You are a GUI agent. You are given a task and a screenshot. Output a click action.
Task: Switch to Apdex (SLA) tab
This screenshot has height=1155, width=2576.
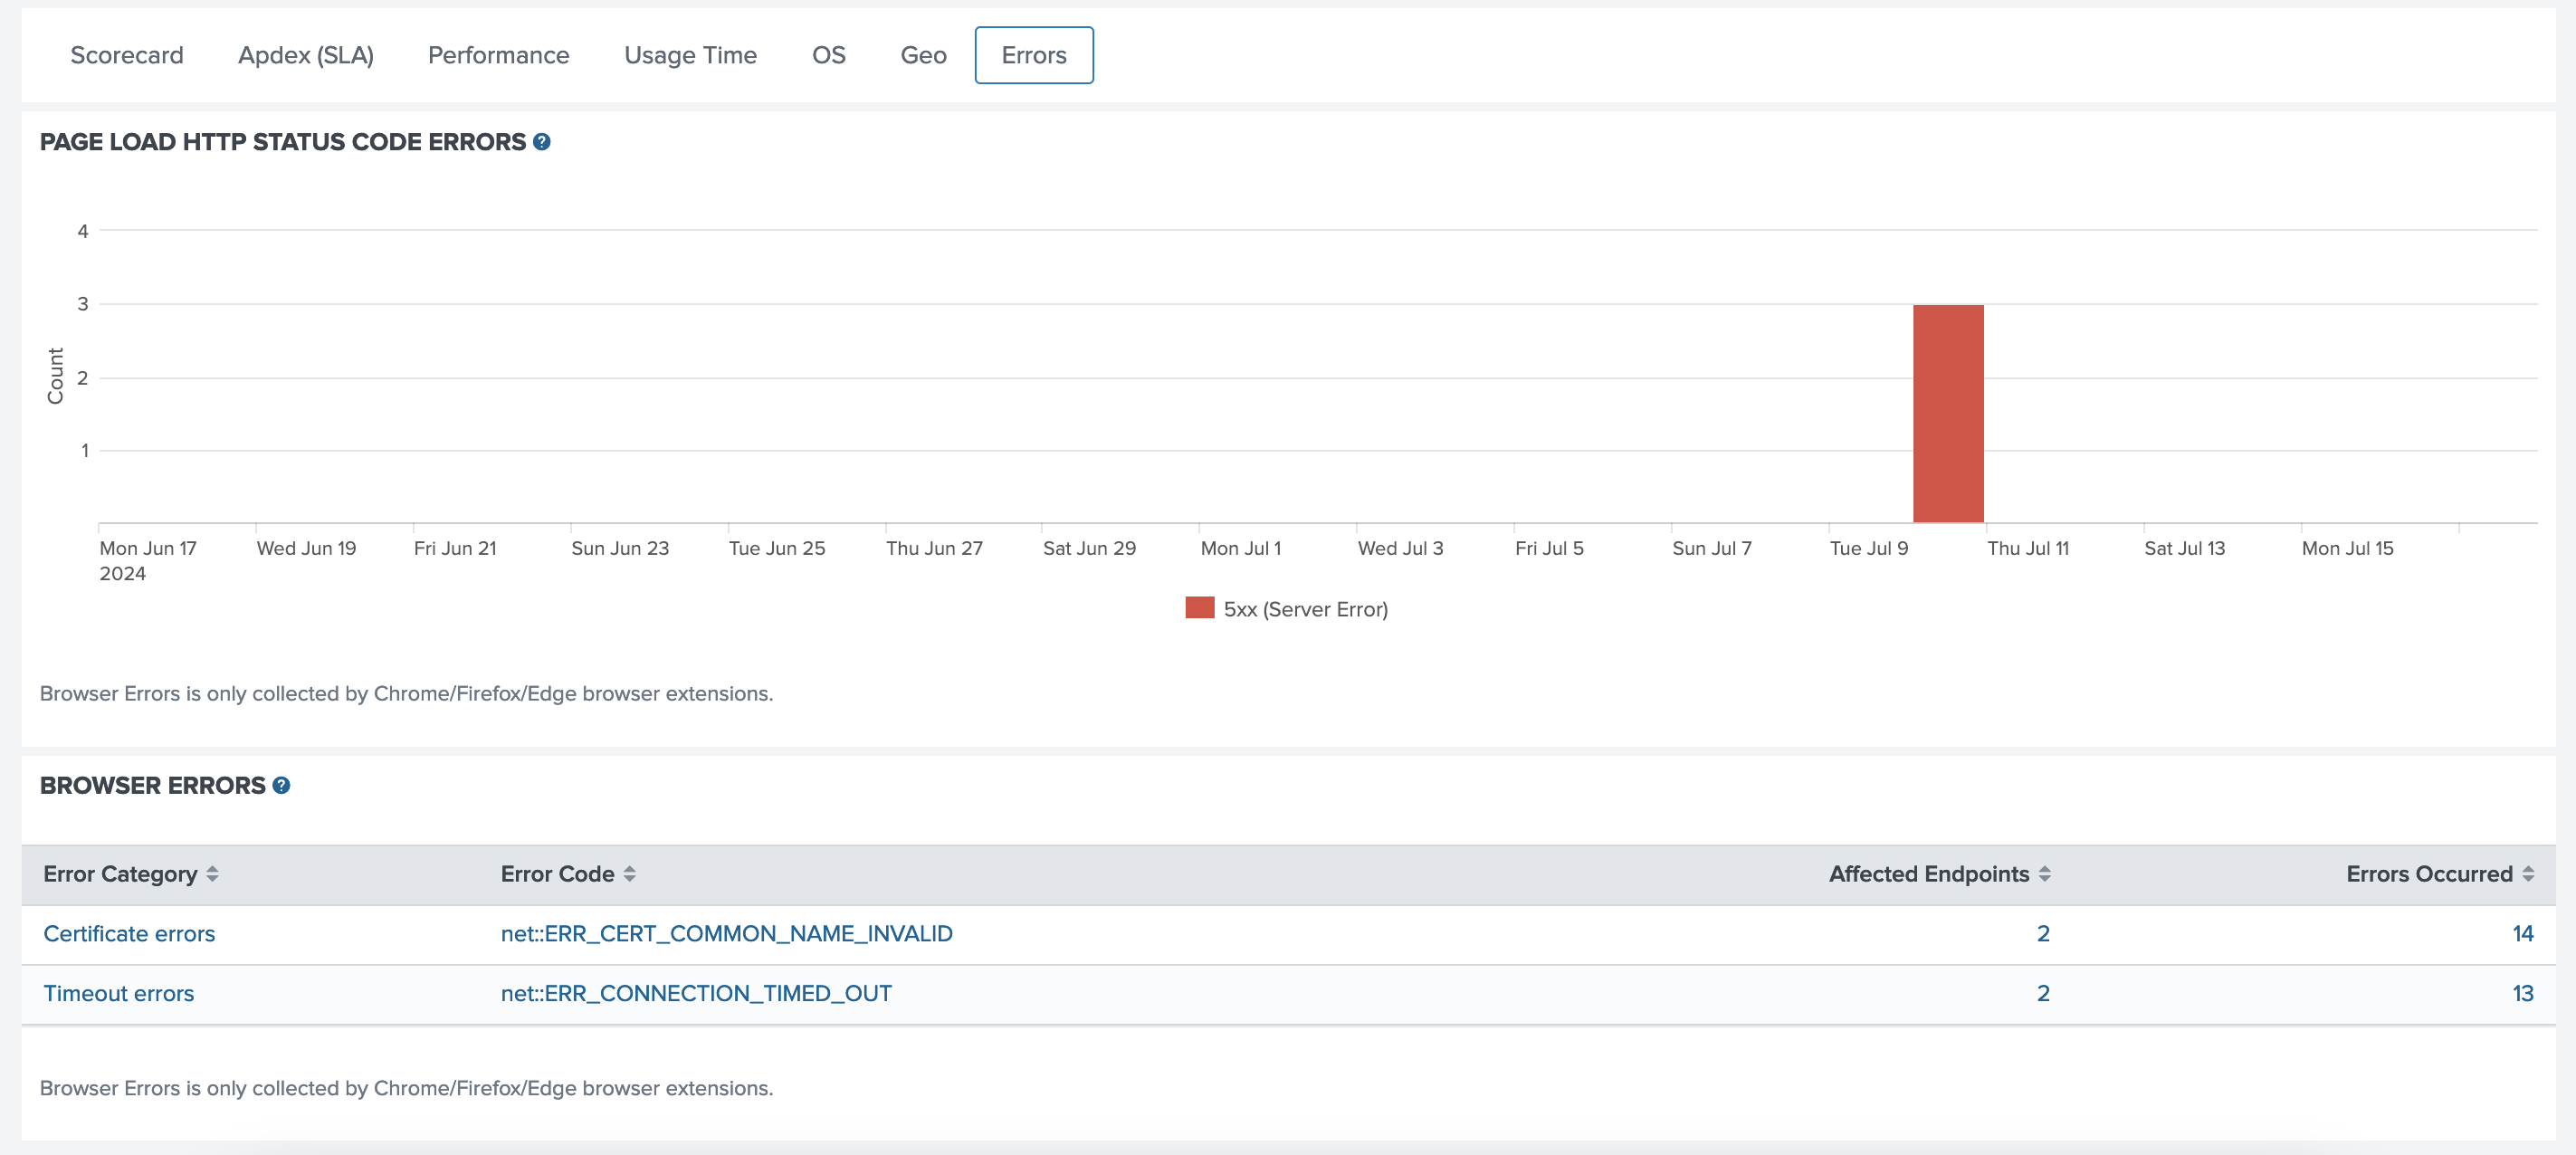click(305, 55)
